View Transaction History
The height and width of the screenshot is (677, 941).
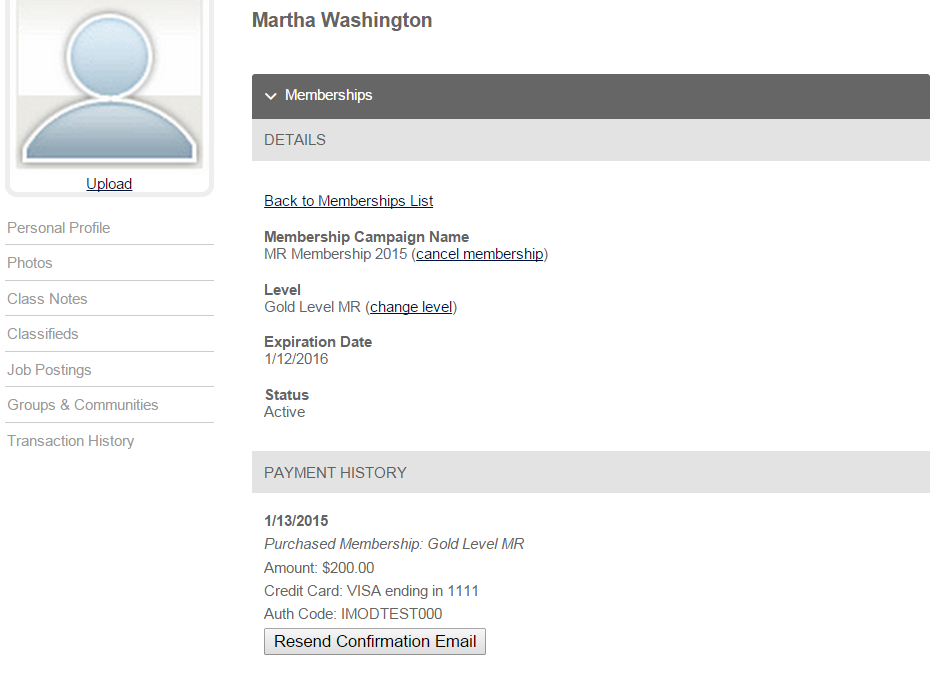point(71,441)
